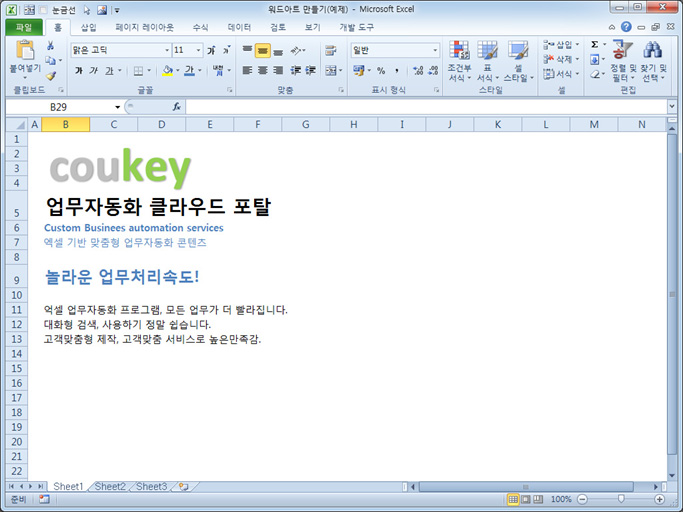Open Sheet3 worksheet tab

(x=151, y=486)
